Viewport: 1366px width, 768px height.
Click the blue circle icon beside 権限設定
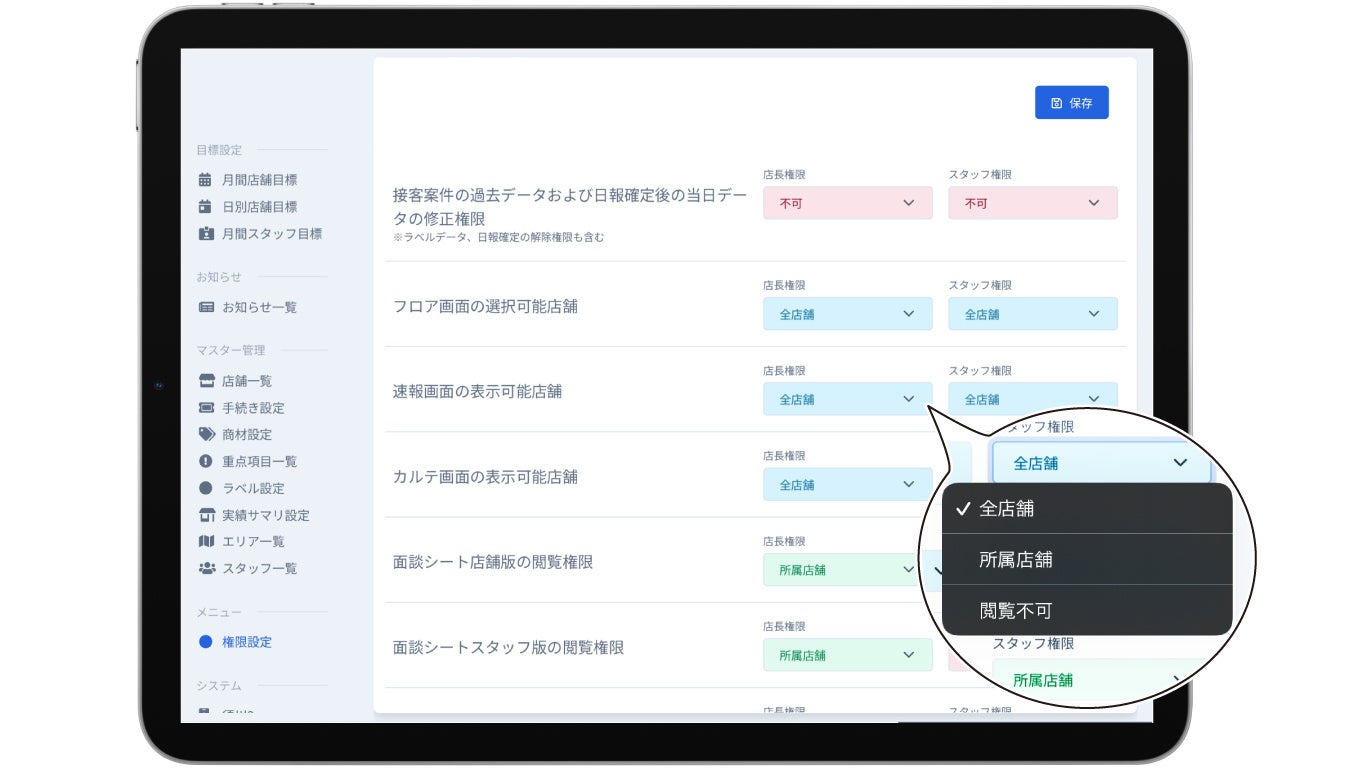[x=205, y=642]
